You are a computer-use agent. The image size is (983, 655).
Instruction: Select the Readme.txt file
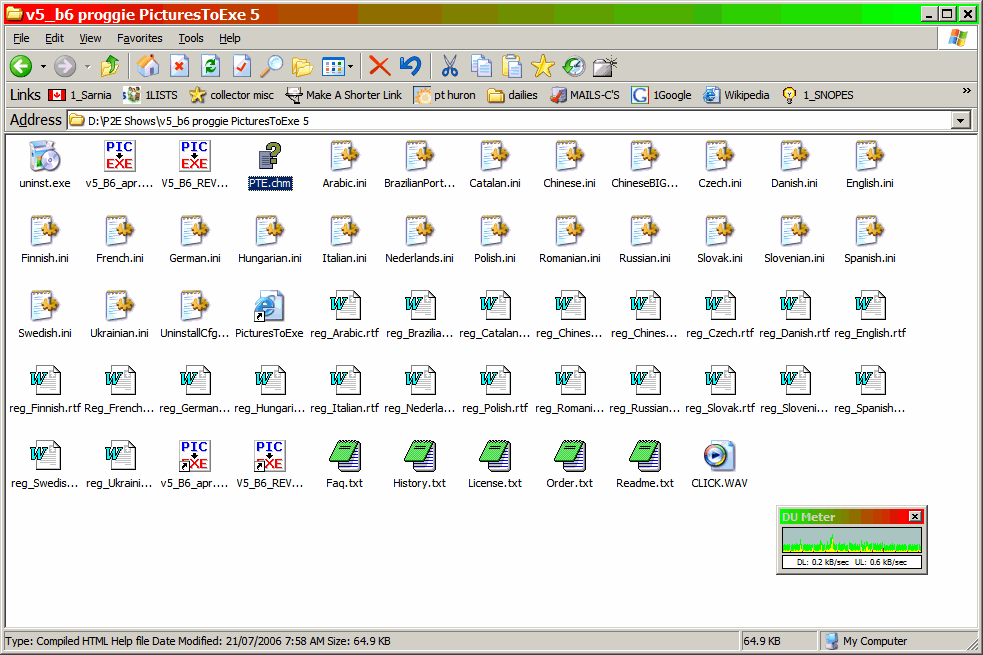tap(644, 466)
